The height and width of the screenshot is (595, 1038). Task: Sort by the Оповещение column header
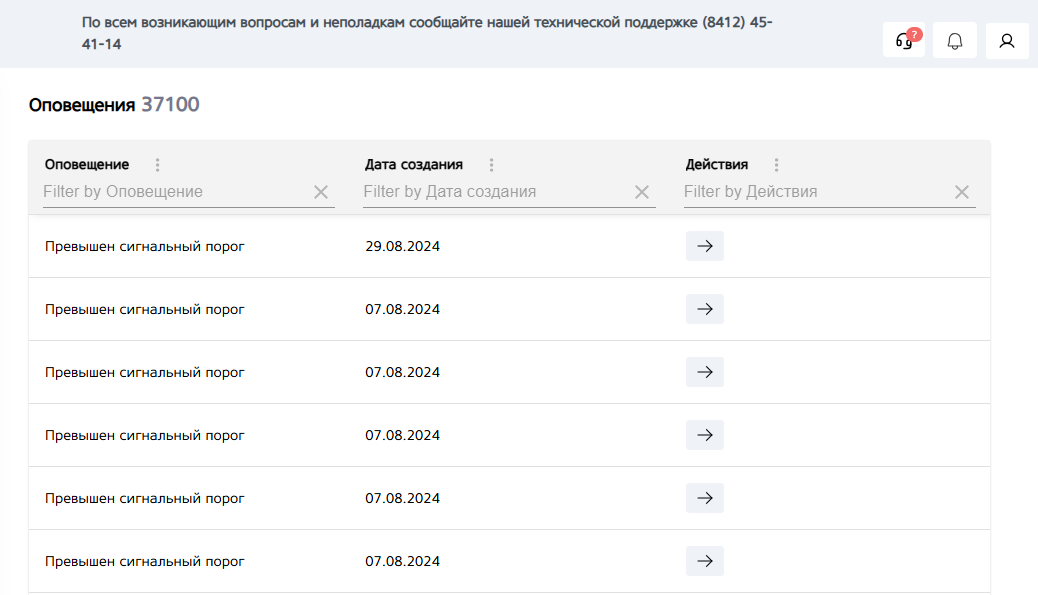point(87,165)
